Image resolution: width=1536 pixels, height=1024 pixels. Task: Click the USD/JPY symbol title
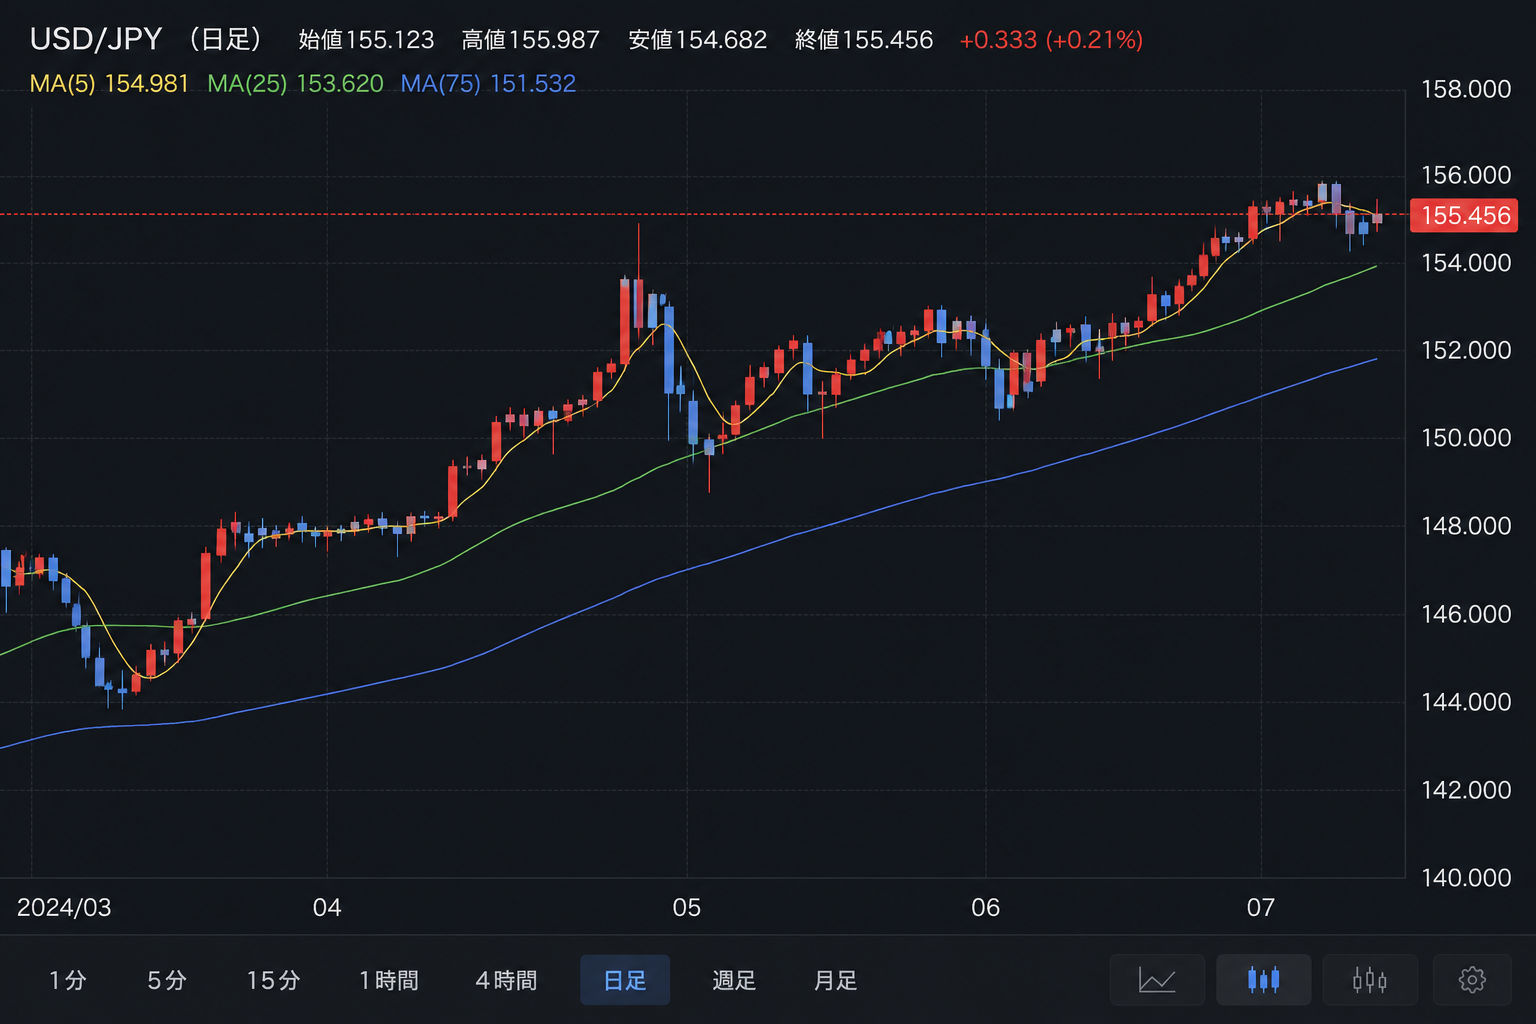(96, 39)
